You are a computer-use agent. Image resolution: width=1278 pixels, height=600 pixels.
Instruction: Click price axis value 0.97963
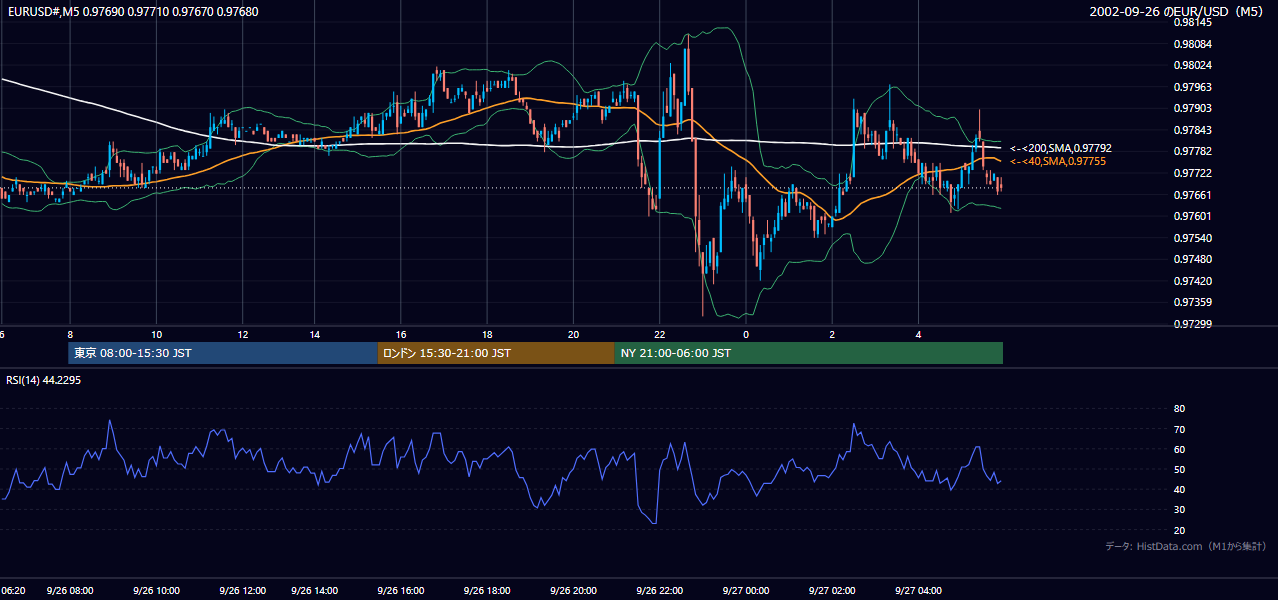click(1193, 87)
